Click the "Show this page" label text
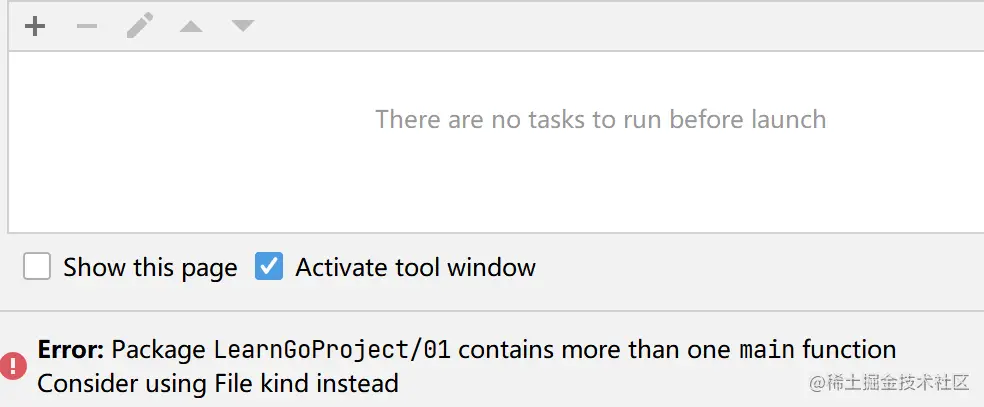The image size is (984, 407). [150, 268]
